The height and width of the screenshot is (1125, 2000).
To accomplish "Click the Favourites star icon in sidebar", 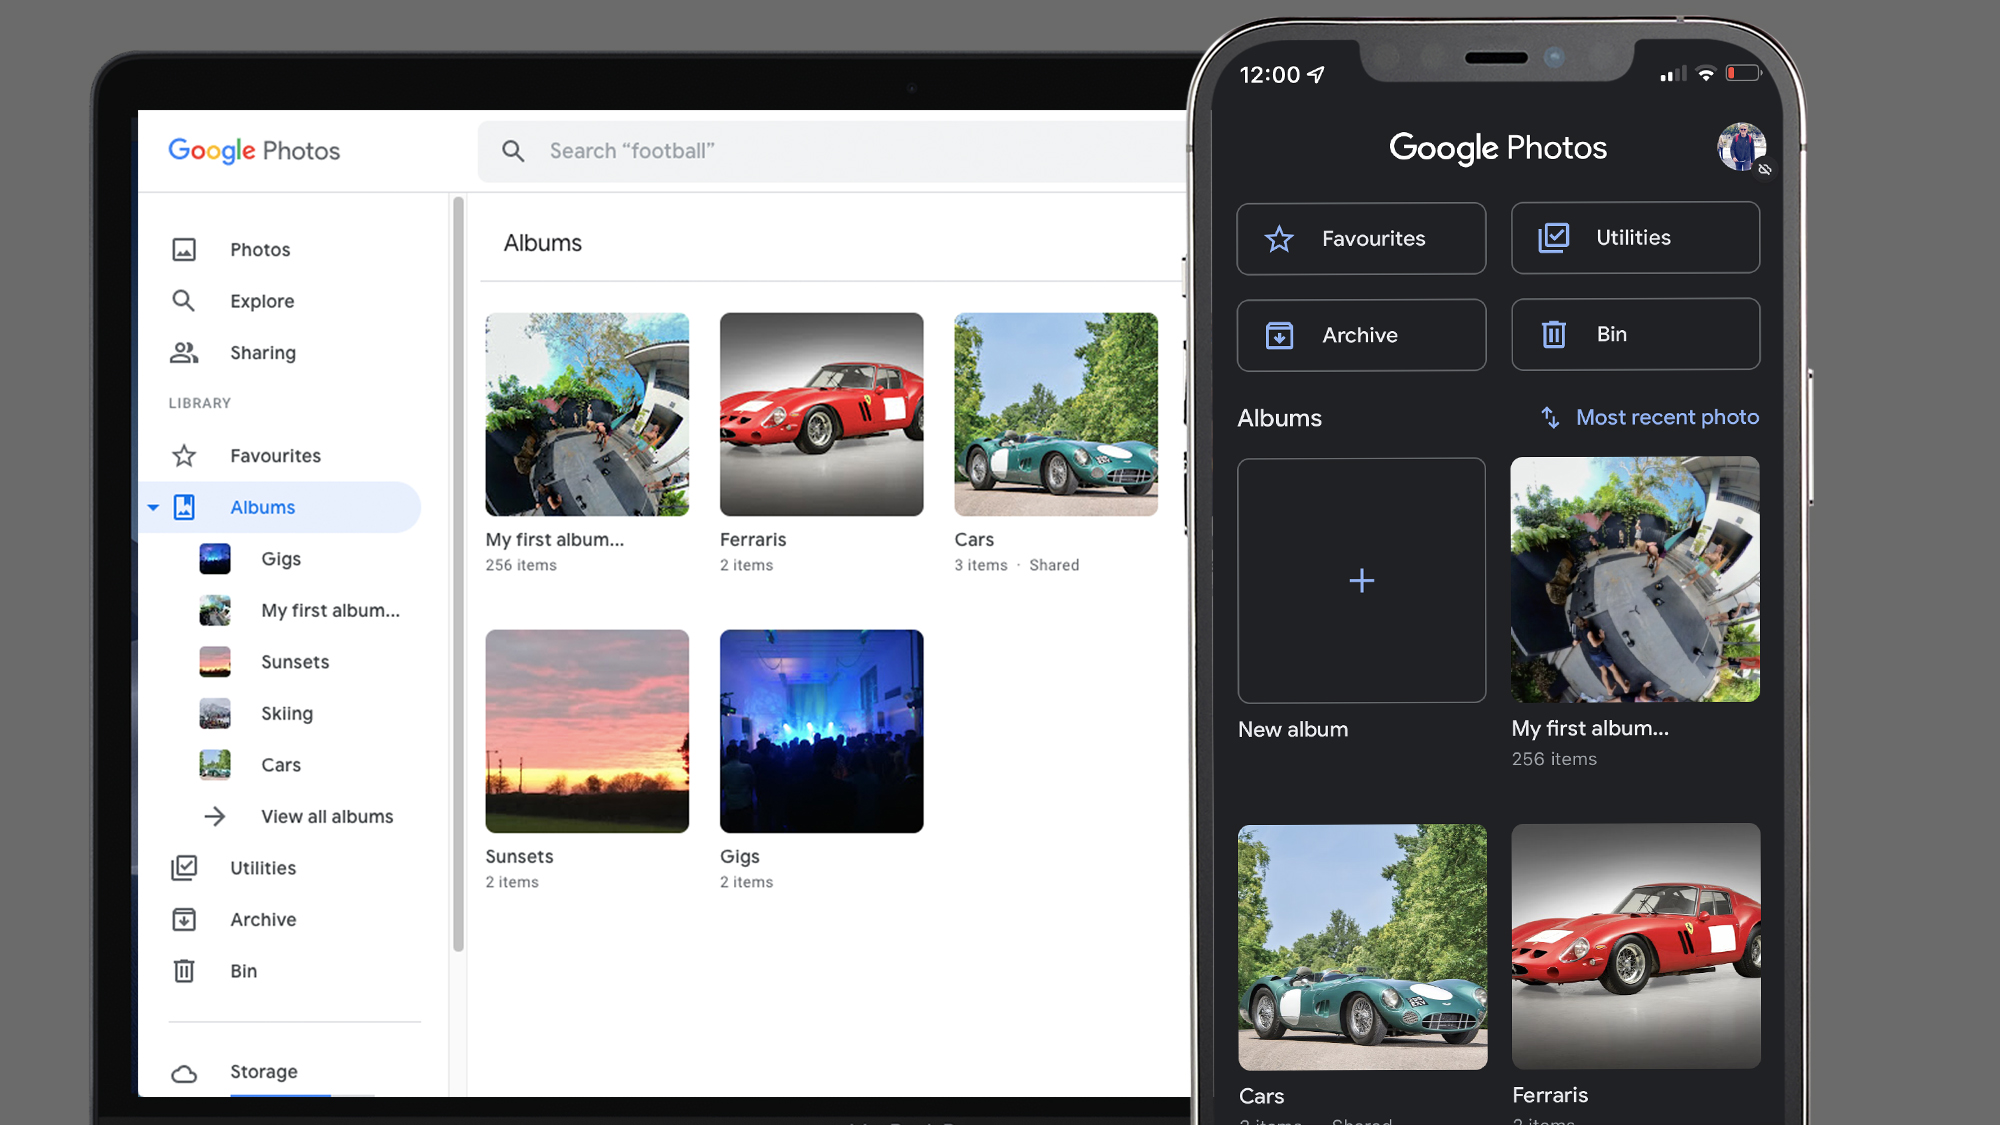I will (x=184, y=453).
